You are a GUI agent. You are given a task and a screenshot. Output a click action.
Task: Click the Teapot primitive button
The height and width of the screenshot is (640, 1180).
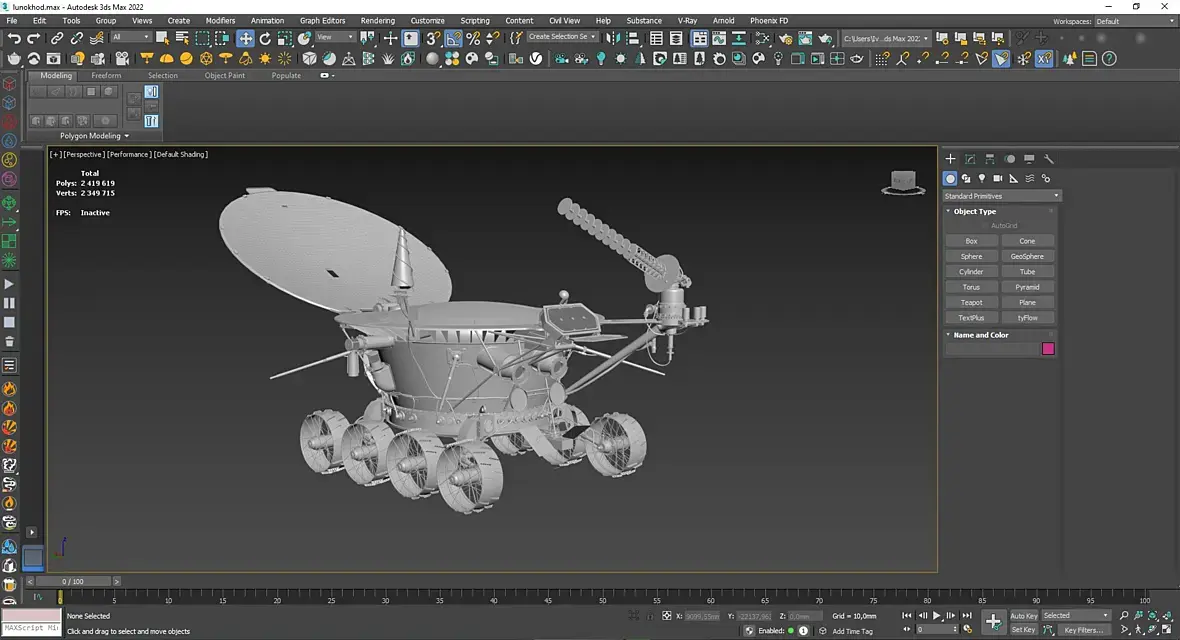971,302
